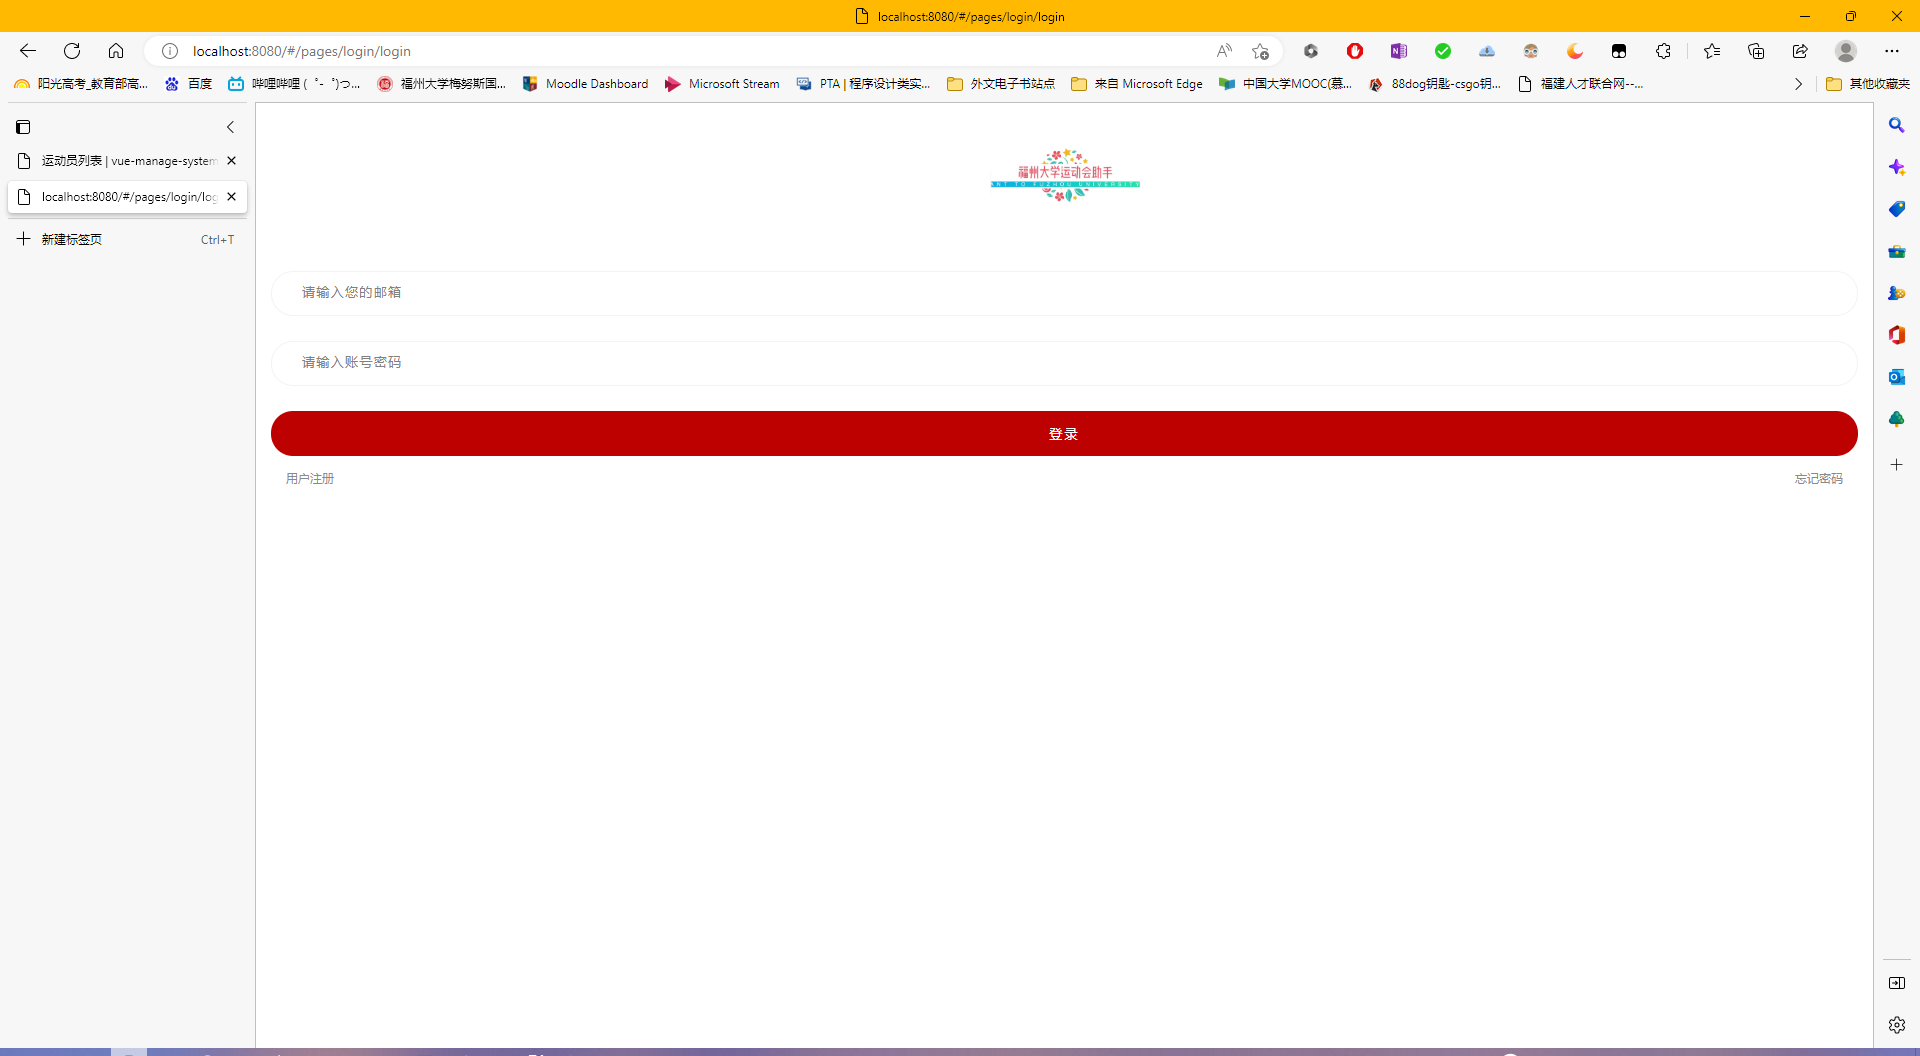Viewport: 1920px width, 1056px height.
Task: Open Read Aloud from address bar
Action: pos(1224,51)
